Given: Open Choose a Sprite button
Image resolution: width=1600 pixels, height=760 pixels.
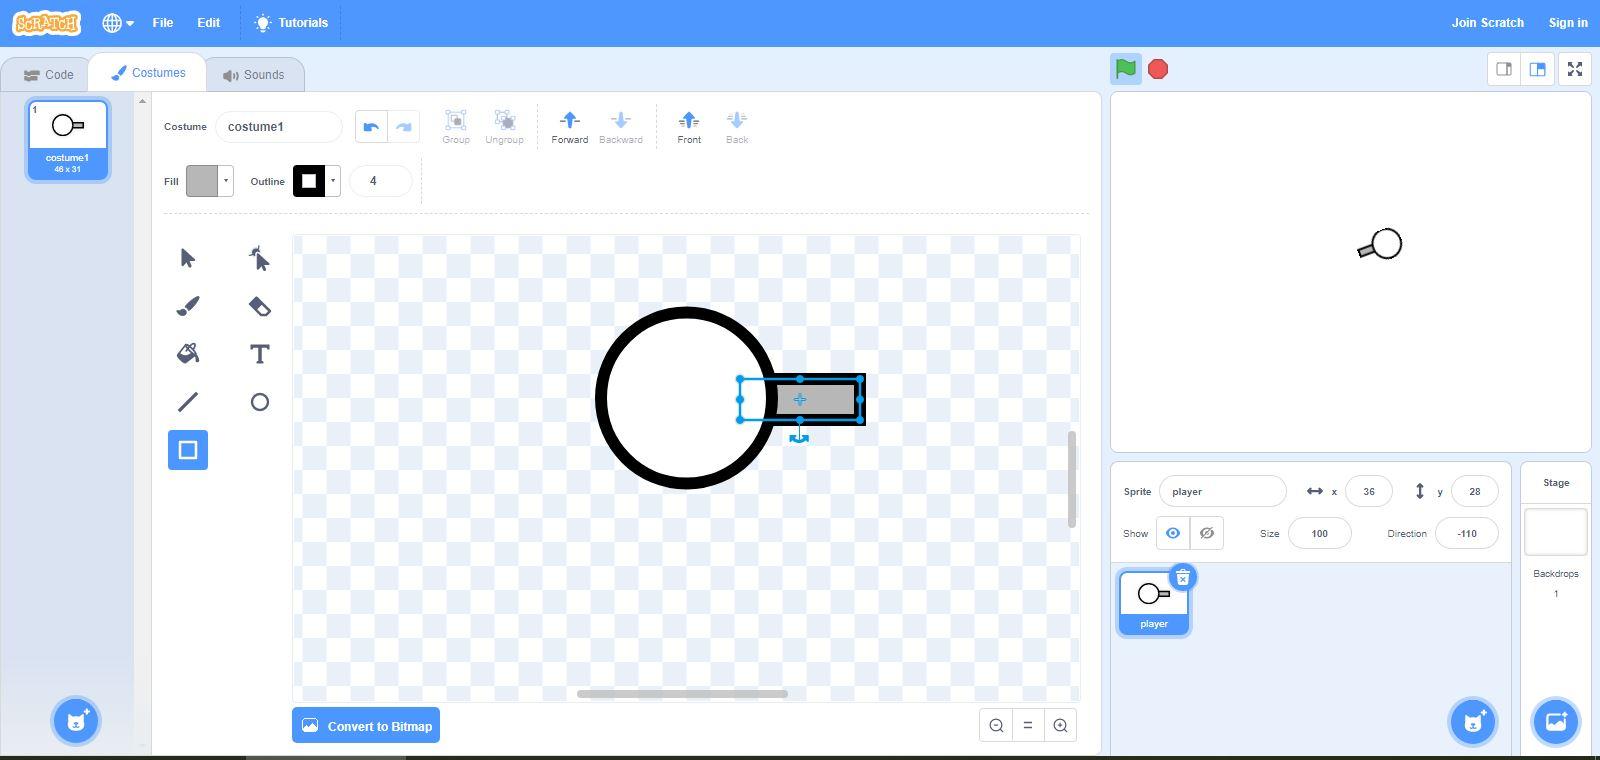Looking at the screenshot, I should tap(1473, 721).
